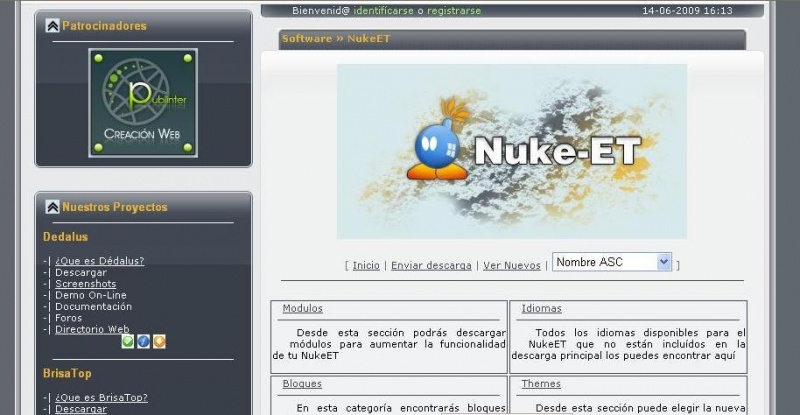Open the Themes download category
Viewport: 800px width, 415px height.
(541, 383)
